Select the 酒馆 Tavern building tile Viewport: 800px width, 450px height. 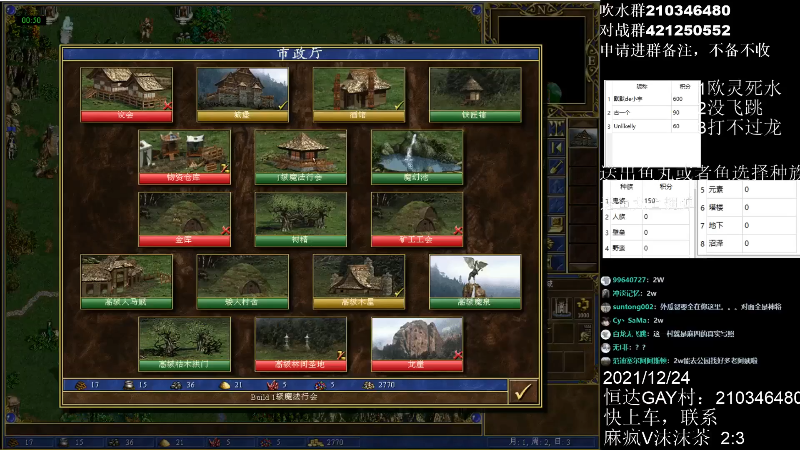(359, 94)
